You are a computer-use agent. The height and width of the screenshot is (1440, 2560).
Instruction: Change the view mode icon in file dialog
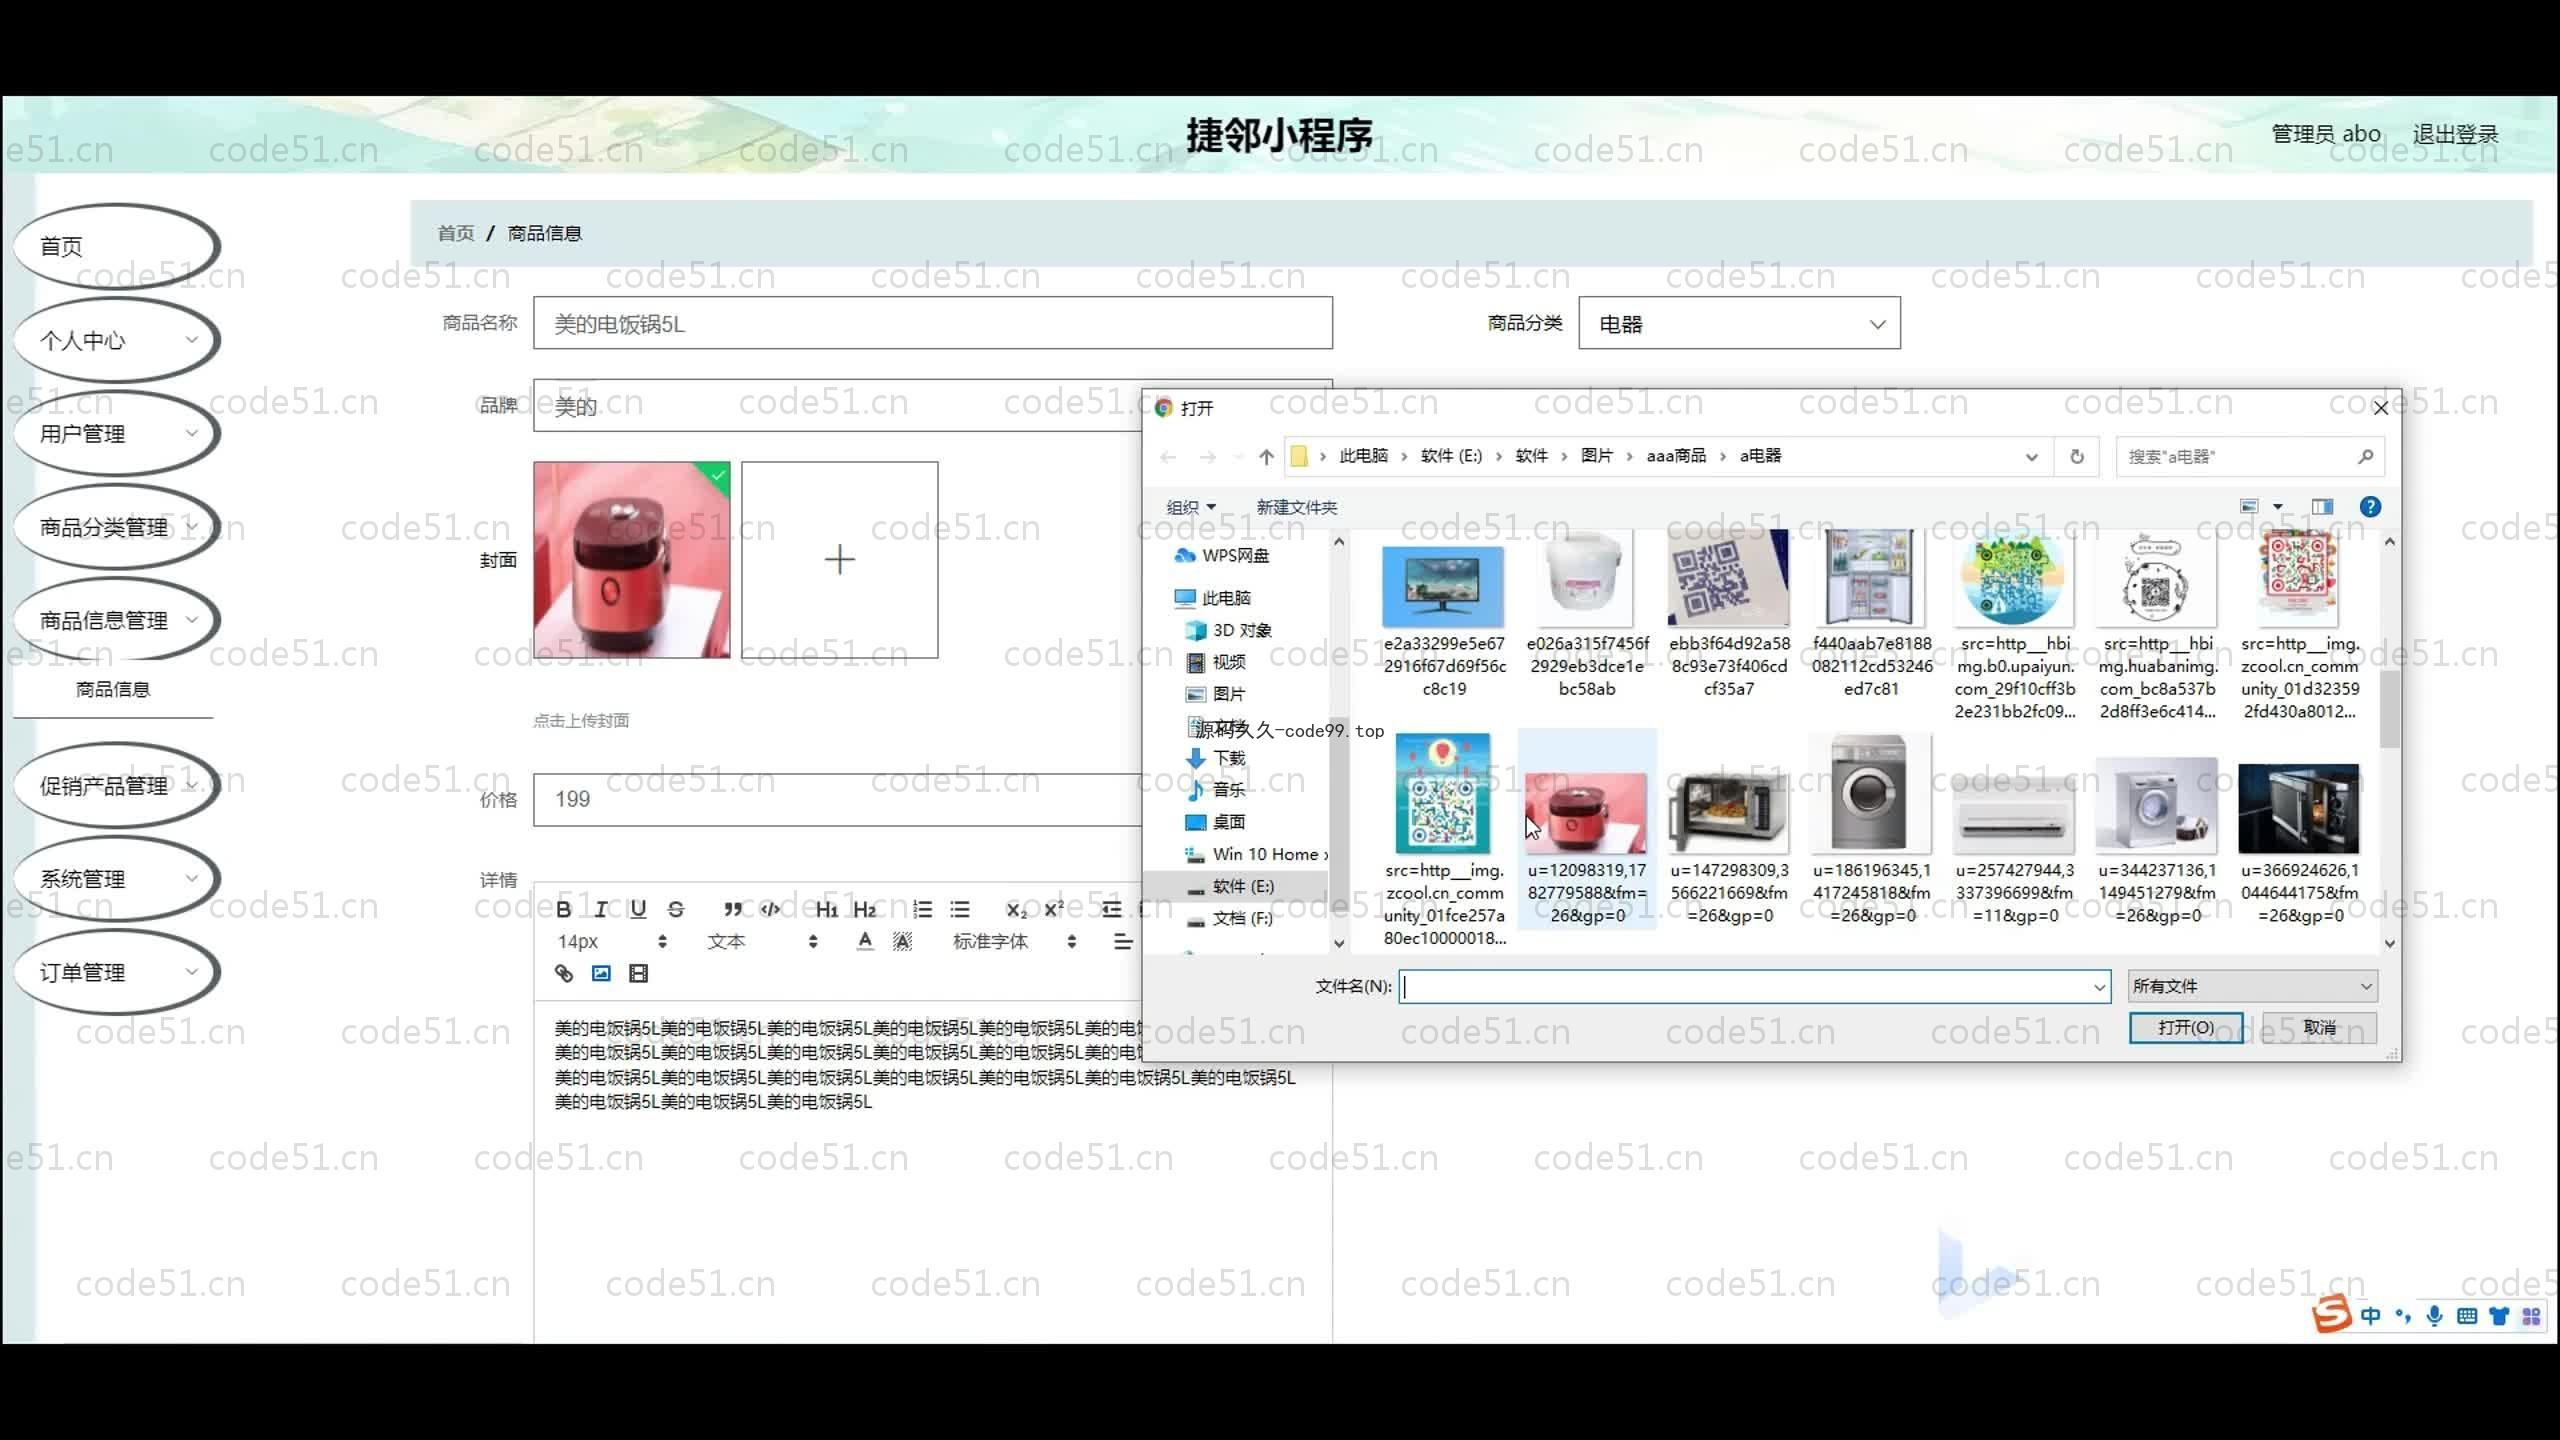click(2250, 507)
